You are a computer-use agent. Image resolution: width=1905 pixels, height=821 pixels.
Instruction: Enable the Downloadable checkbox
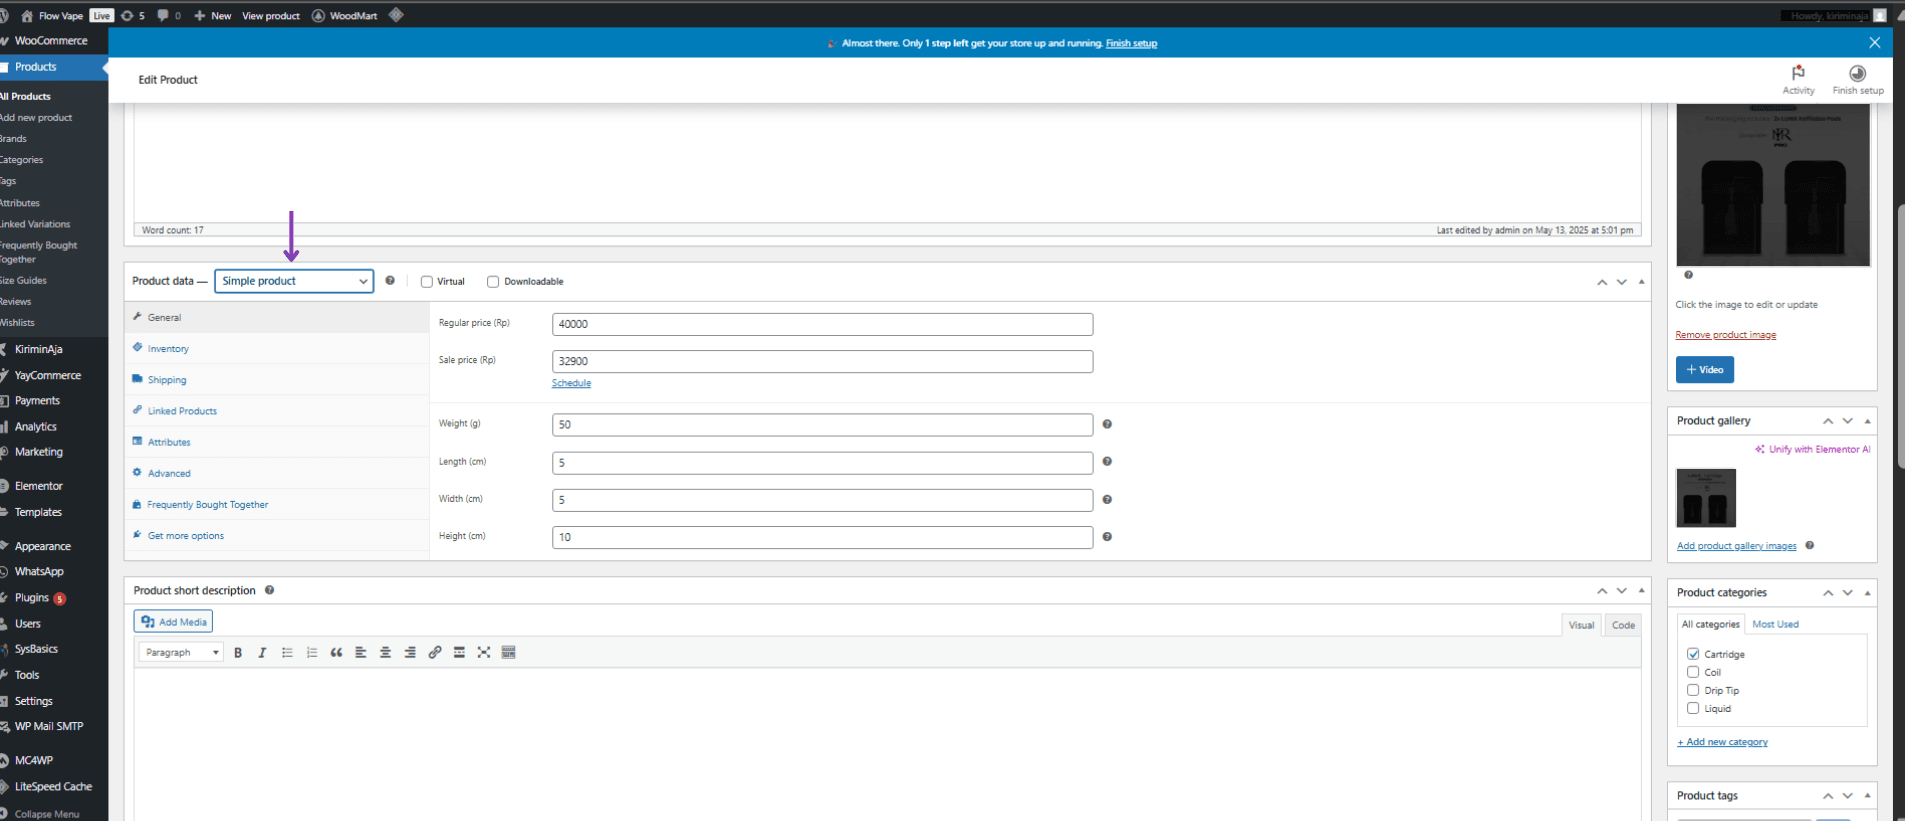click(x=493, y=282)
